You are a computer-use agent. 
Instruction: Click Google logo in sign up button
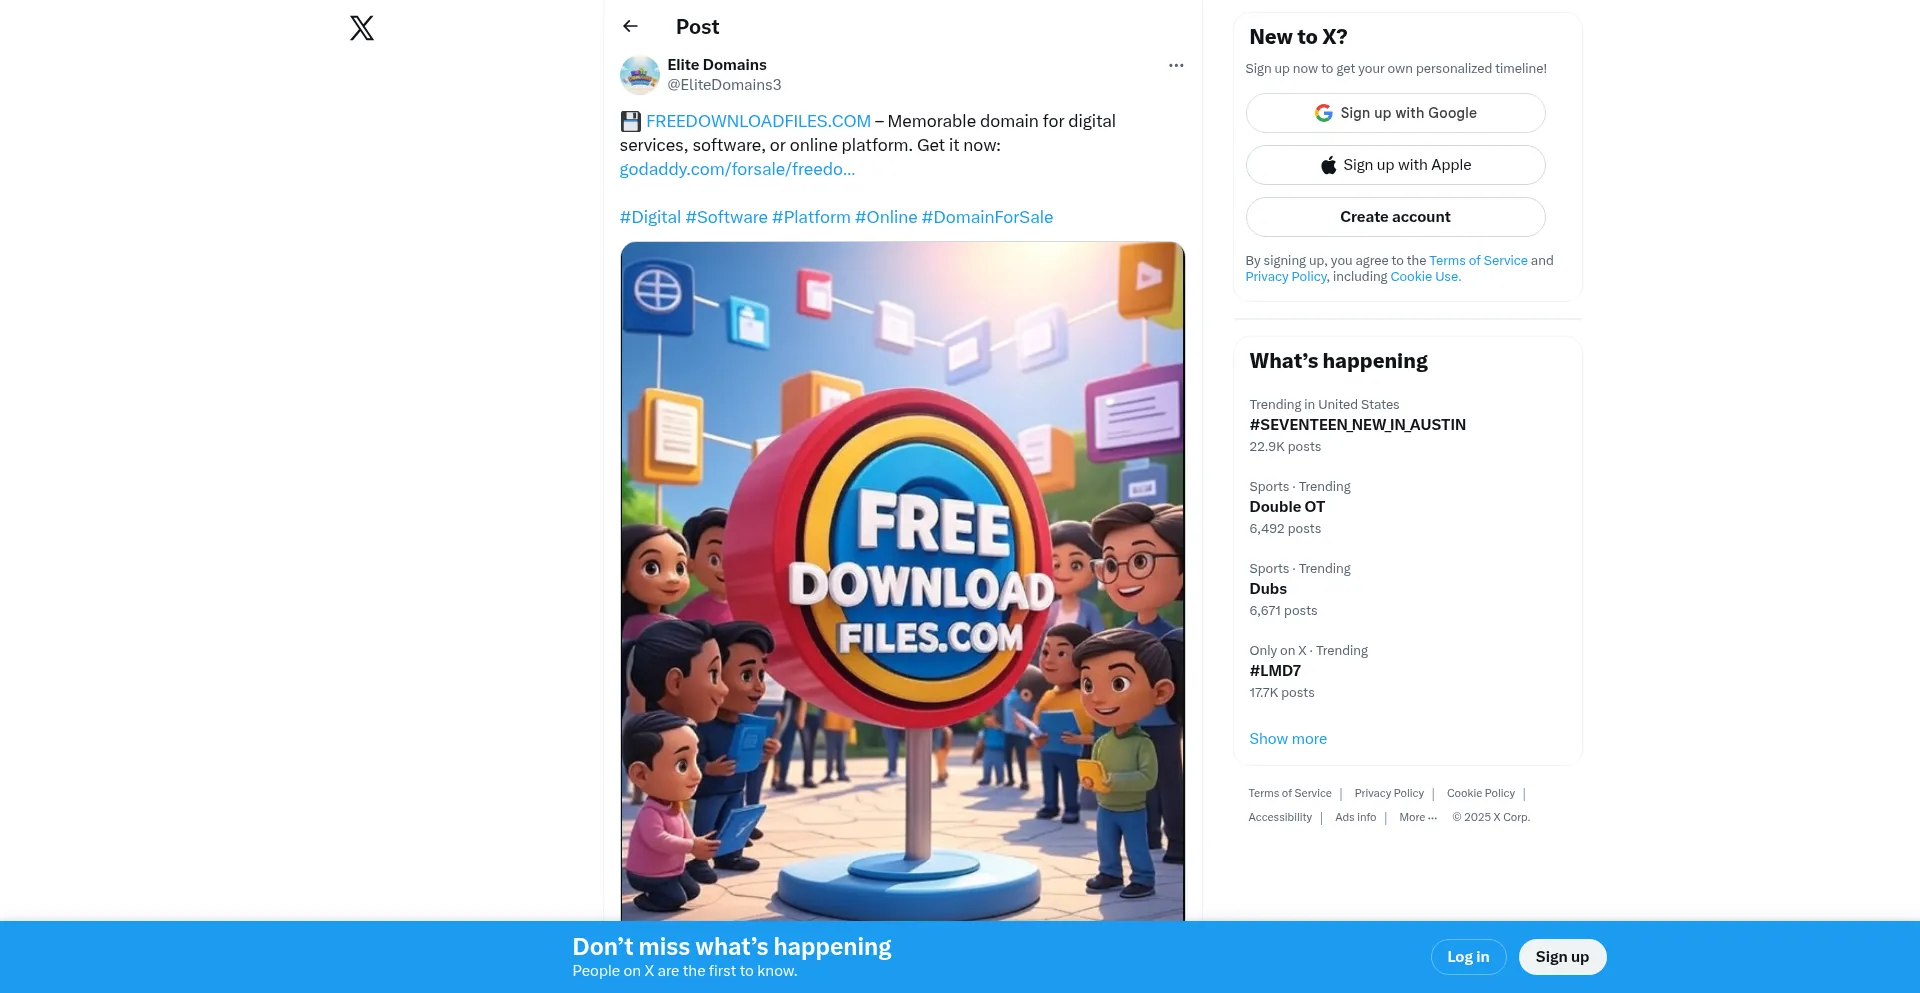click(1323, 113)
